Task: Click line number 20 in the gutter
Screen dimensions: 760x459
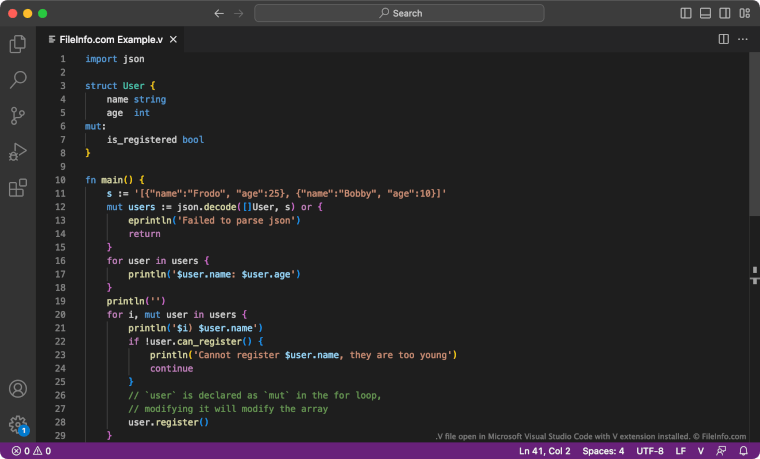Action: coord(60,315)
